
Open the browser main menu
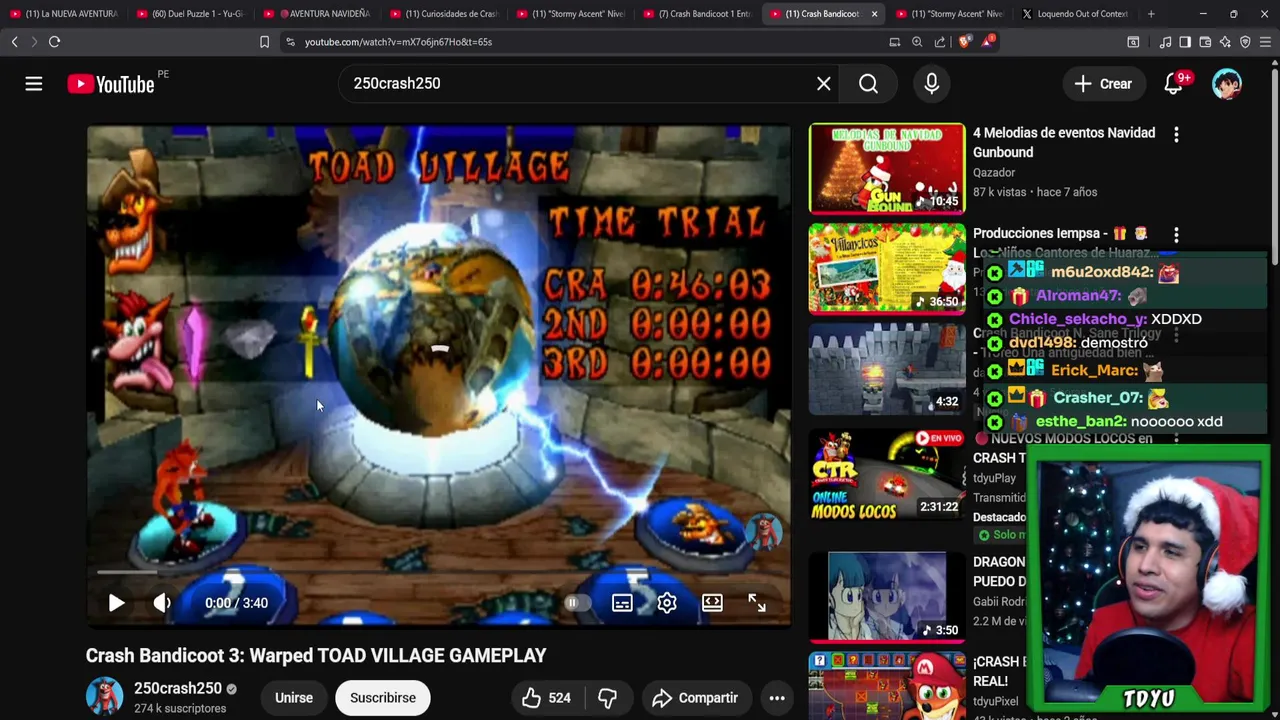(x=1266, y=42)
